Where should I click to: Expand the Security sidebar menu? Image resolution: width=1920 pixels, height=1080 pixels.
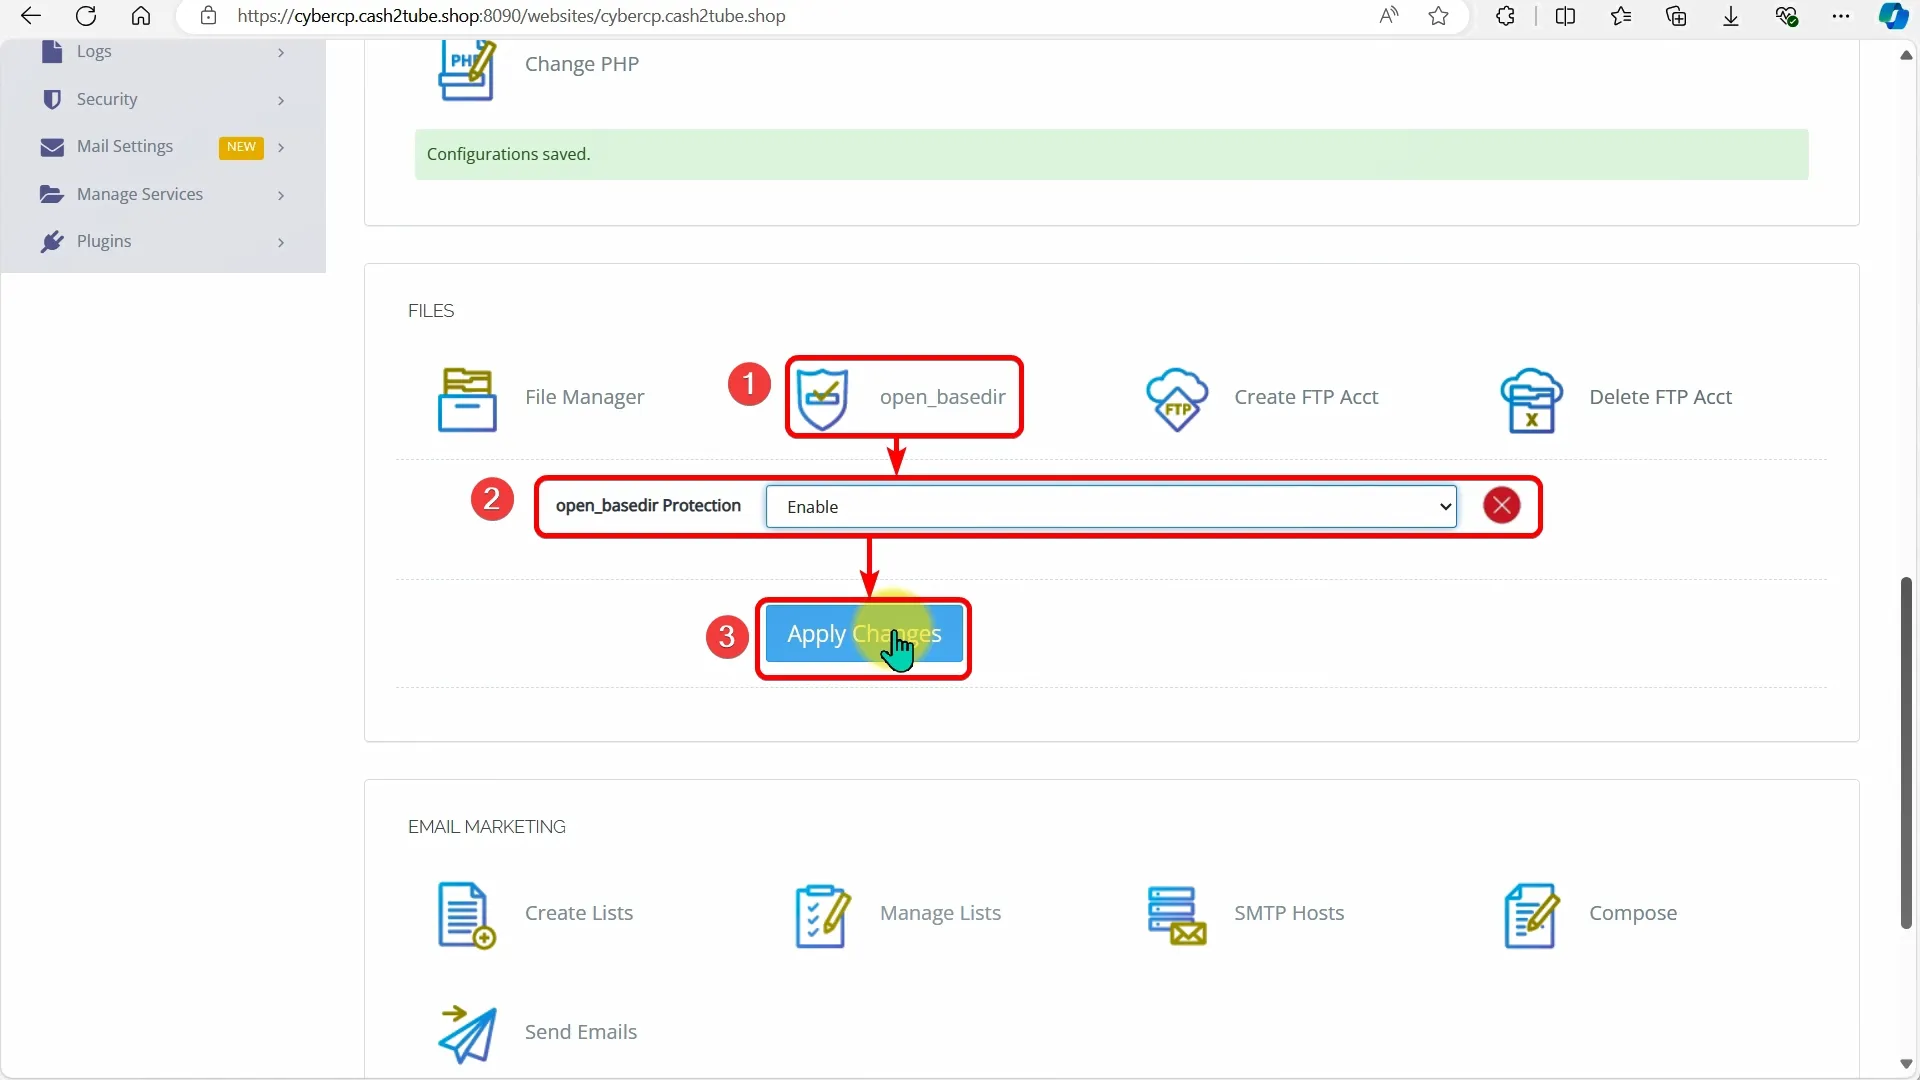coord(163,100)
